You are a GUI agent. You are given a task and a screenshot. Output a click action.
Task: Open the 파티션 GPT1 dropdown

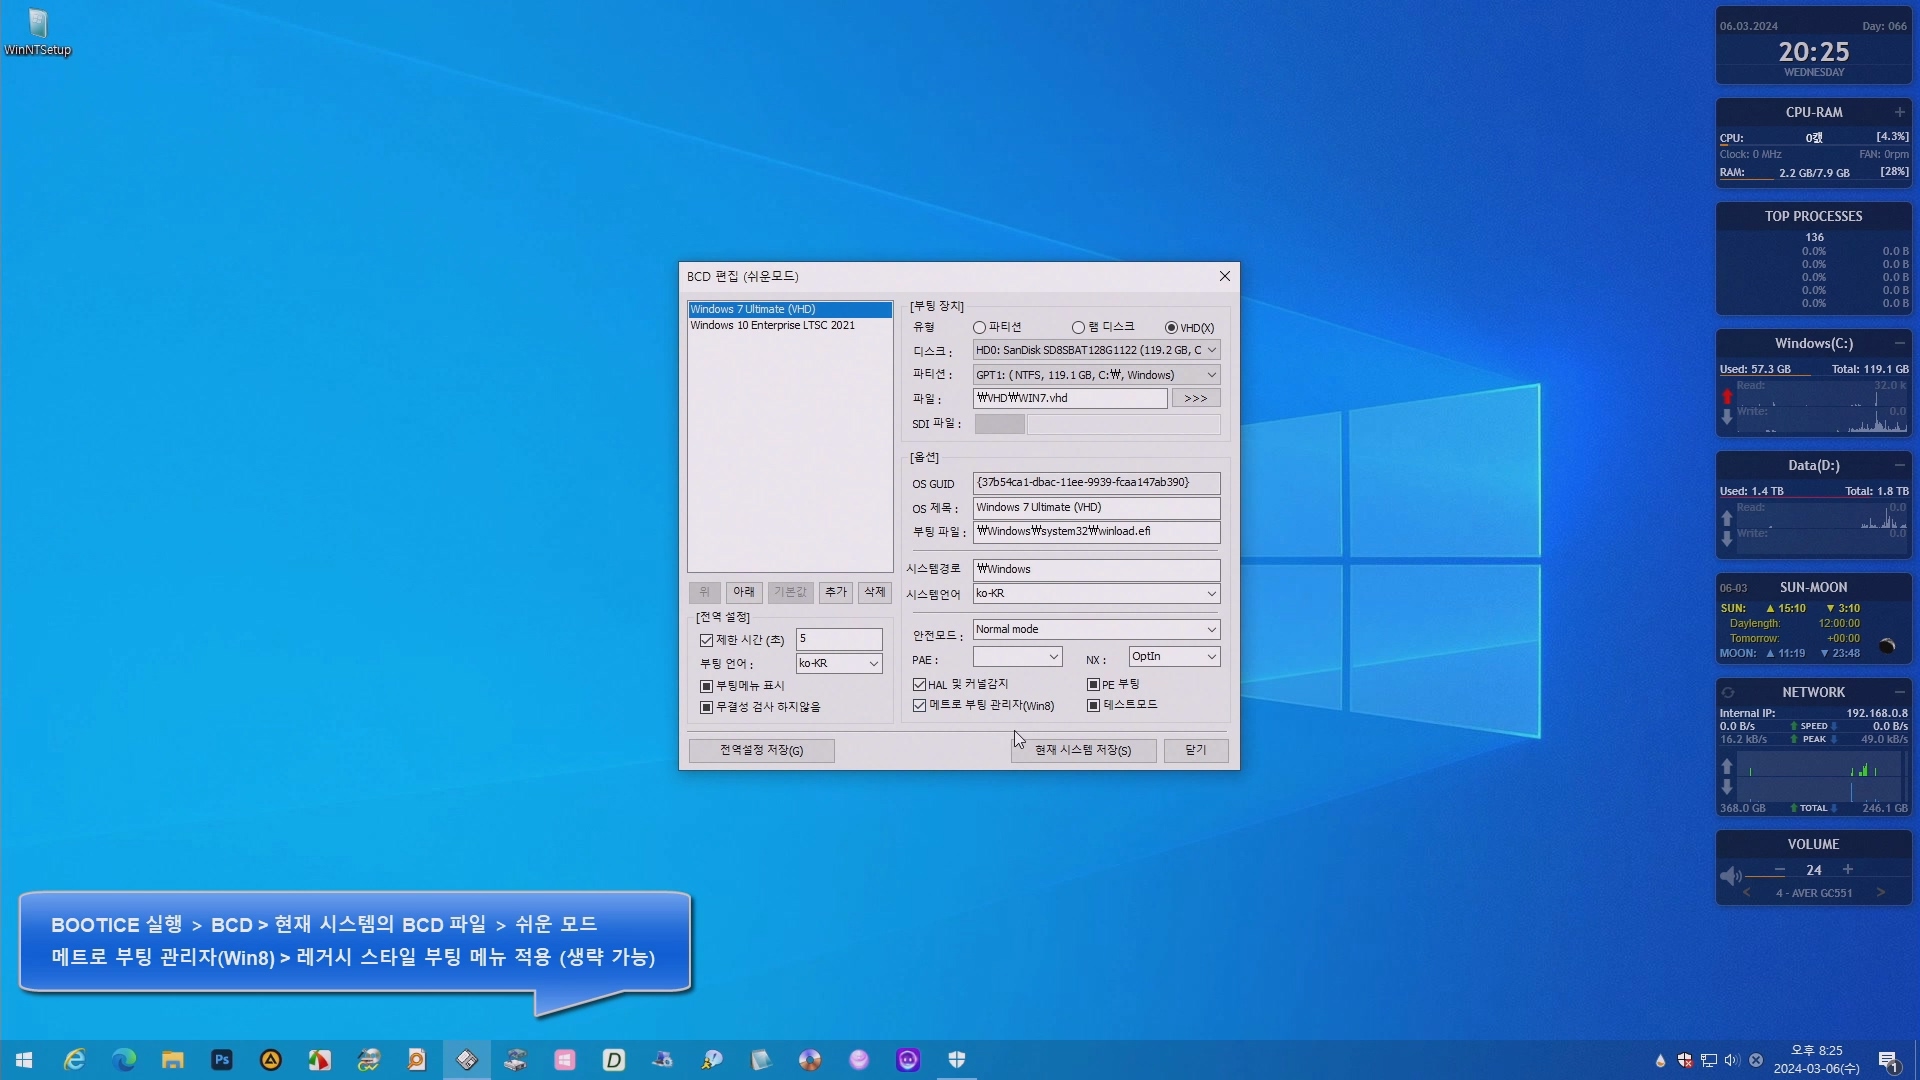[x=1096, y=375]
